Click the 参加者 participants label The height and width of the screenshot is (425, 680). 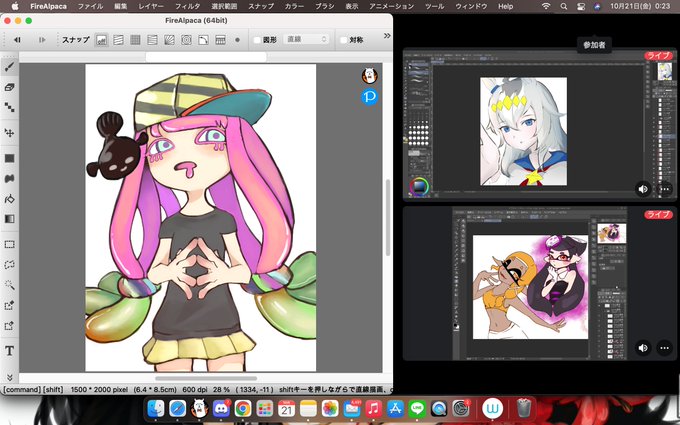[594, 45]
